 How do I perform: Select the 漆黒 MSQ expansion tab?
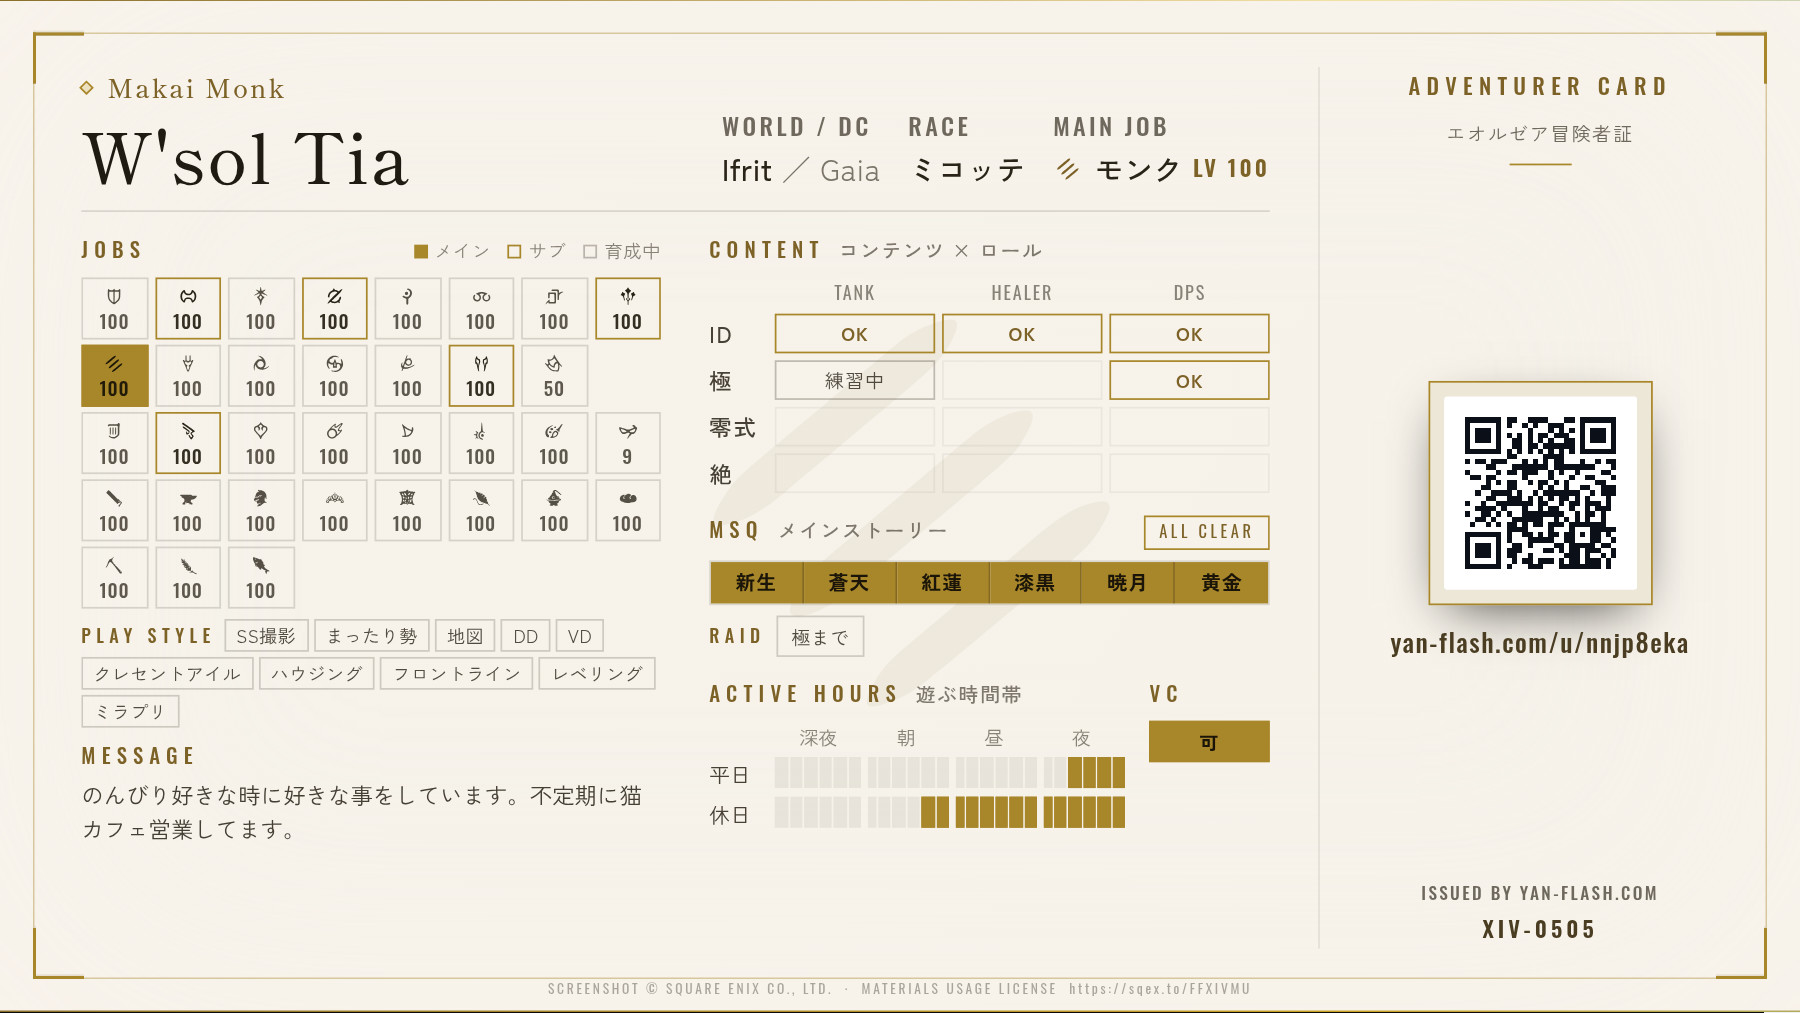[x=1034, y=583]
